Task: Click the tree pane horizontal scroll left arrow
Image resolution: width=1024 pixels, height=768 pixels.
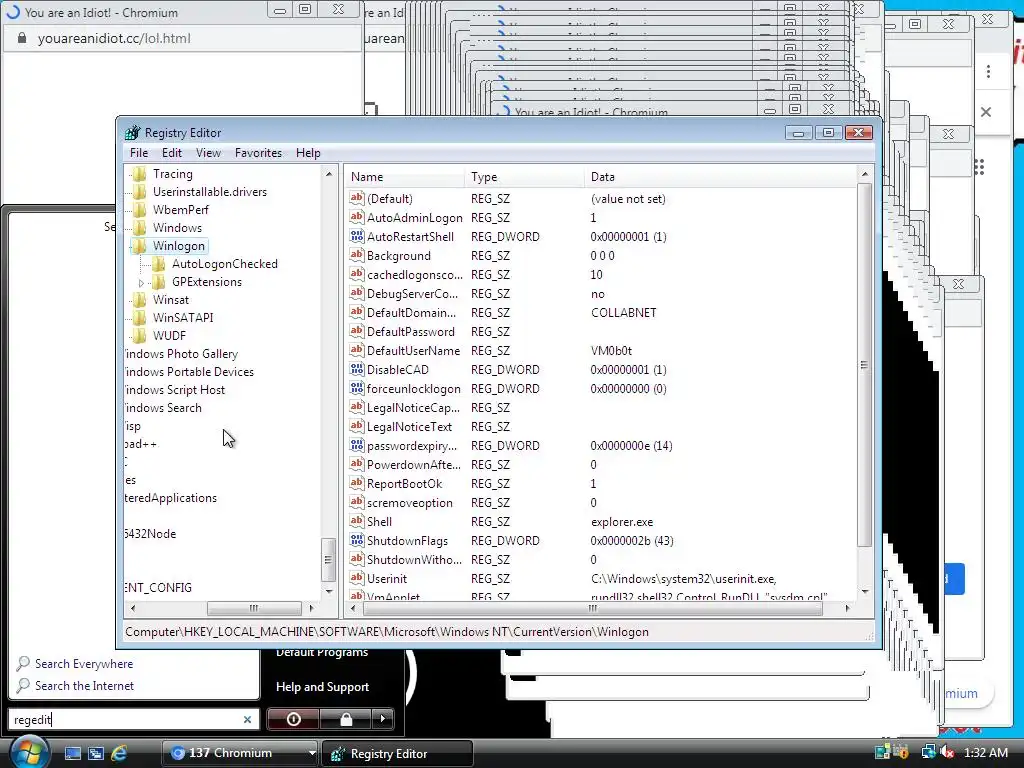Action: coord(133,608)
